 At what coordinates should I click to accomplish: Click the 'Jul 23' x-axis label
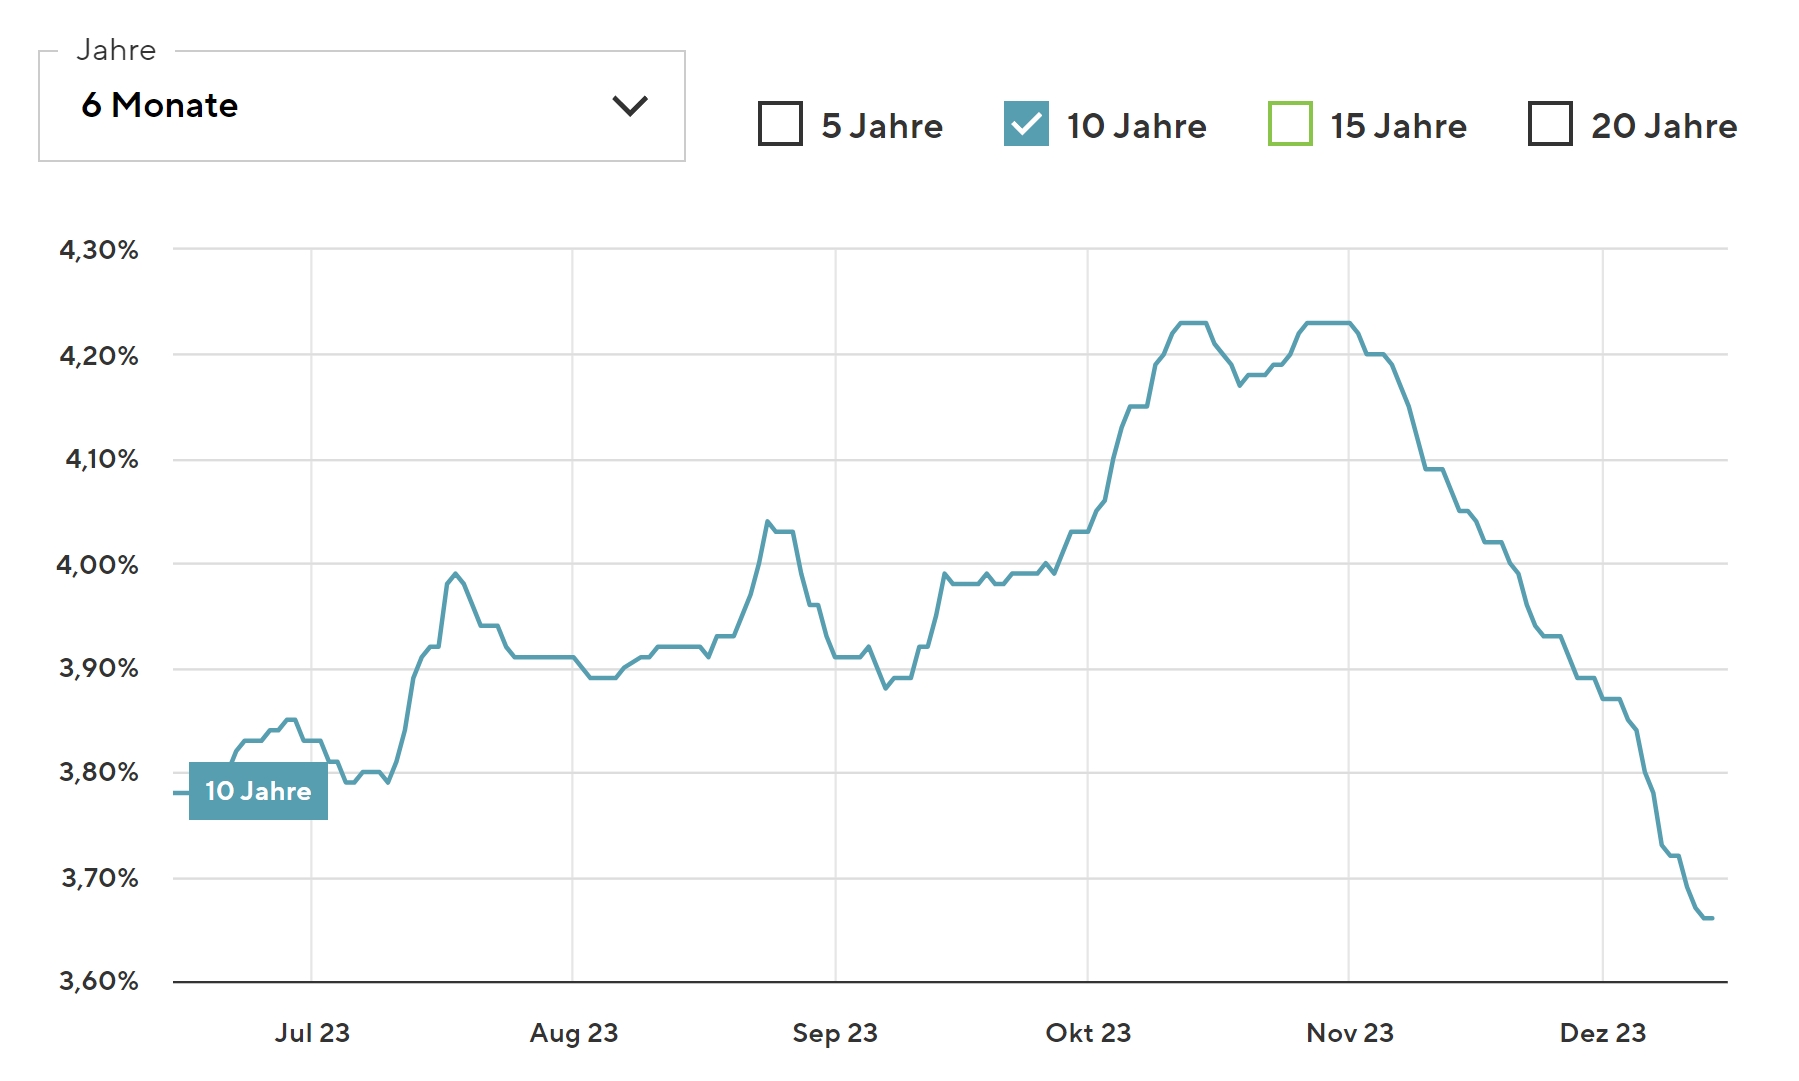(x=312, y=1033)
